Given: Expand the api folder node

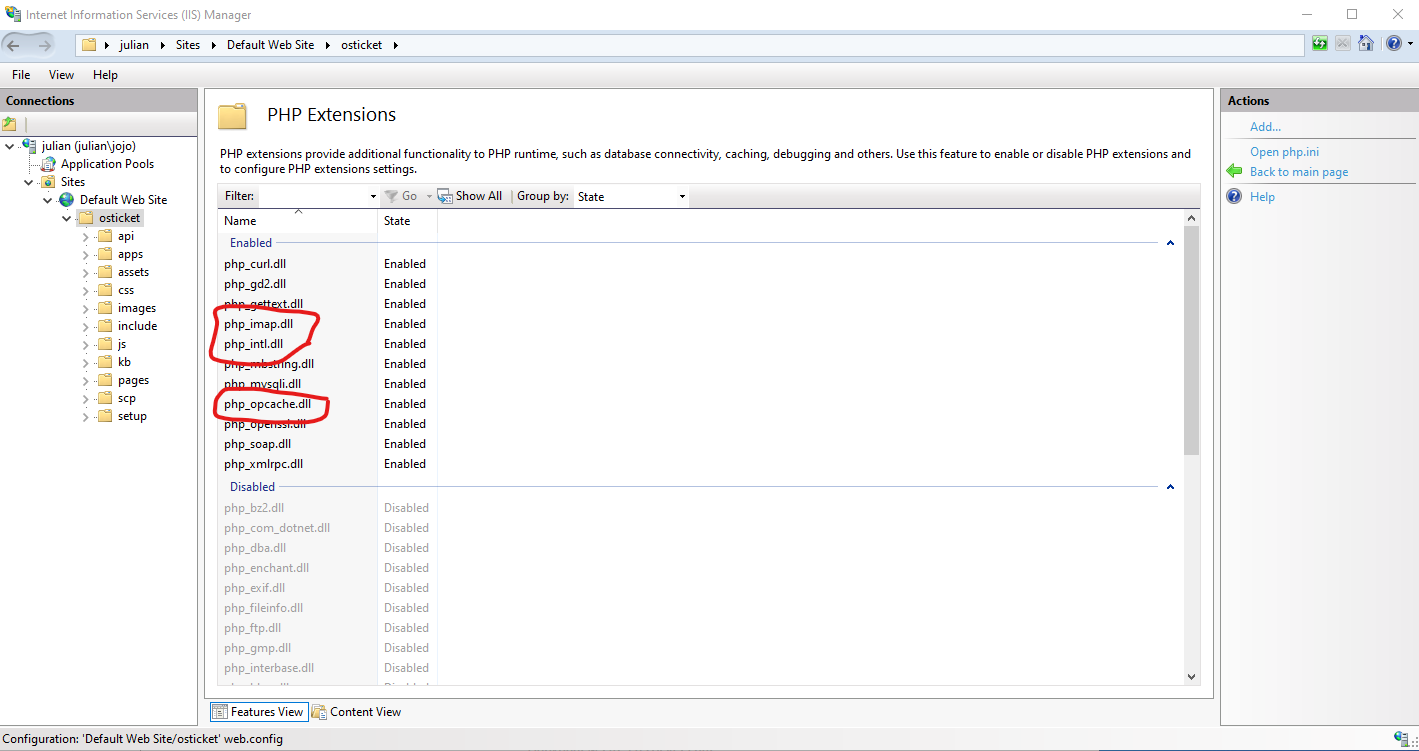Looking at the screenshot, I should (x=86, y=237).
